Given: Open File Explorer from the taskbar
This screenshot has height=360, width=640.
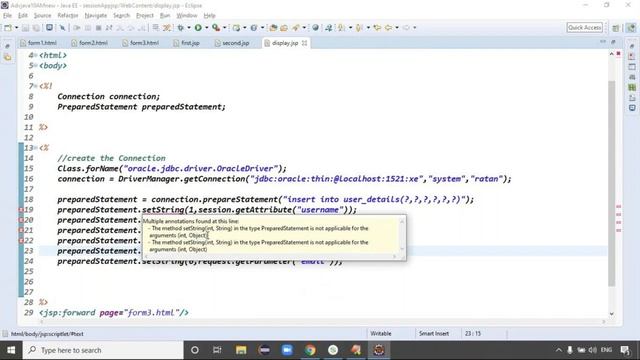Looking at the screenshot, I should [x=241, y=350].
